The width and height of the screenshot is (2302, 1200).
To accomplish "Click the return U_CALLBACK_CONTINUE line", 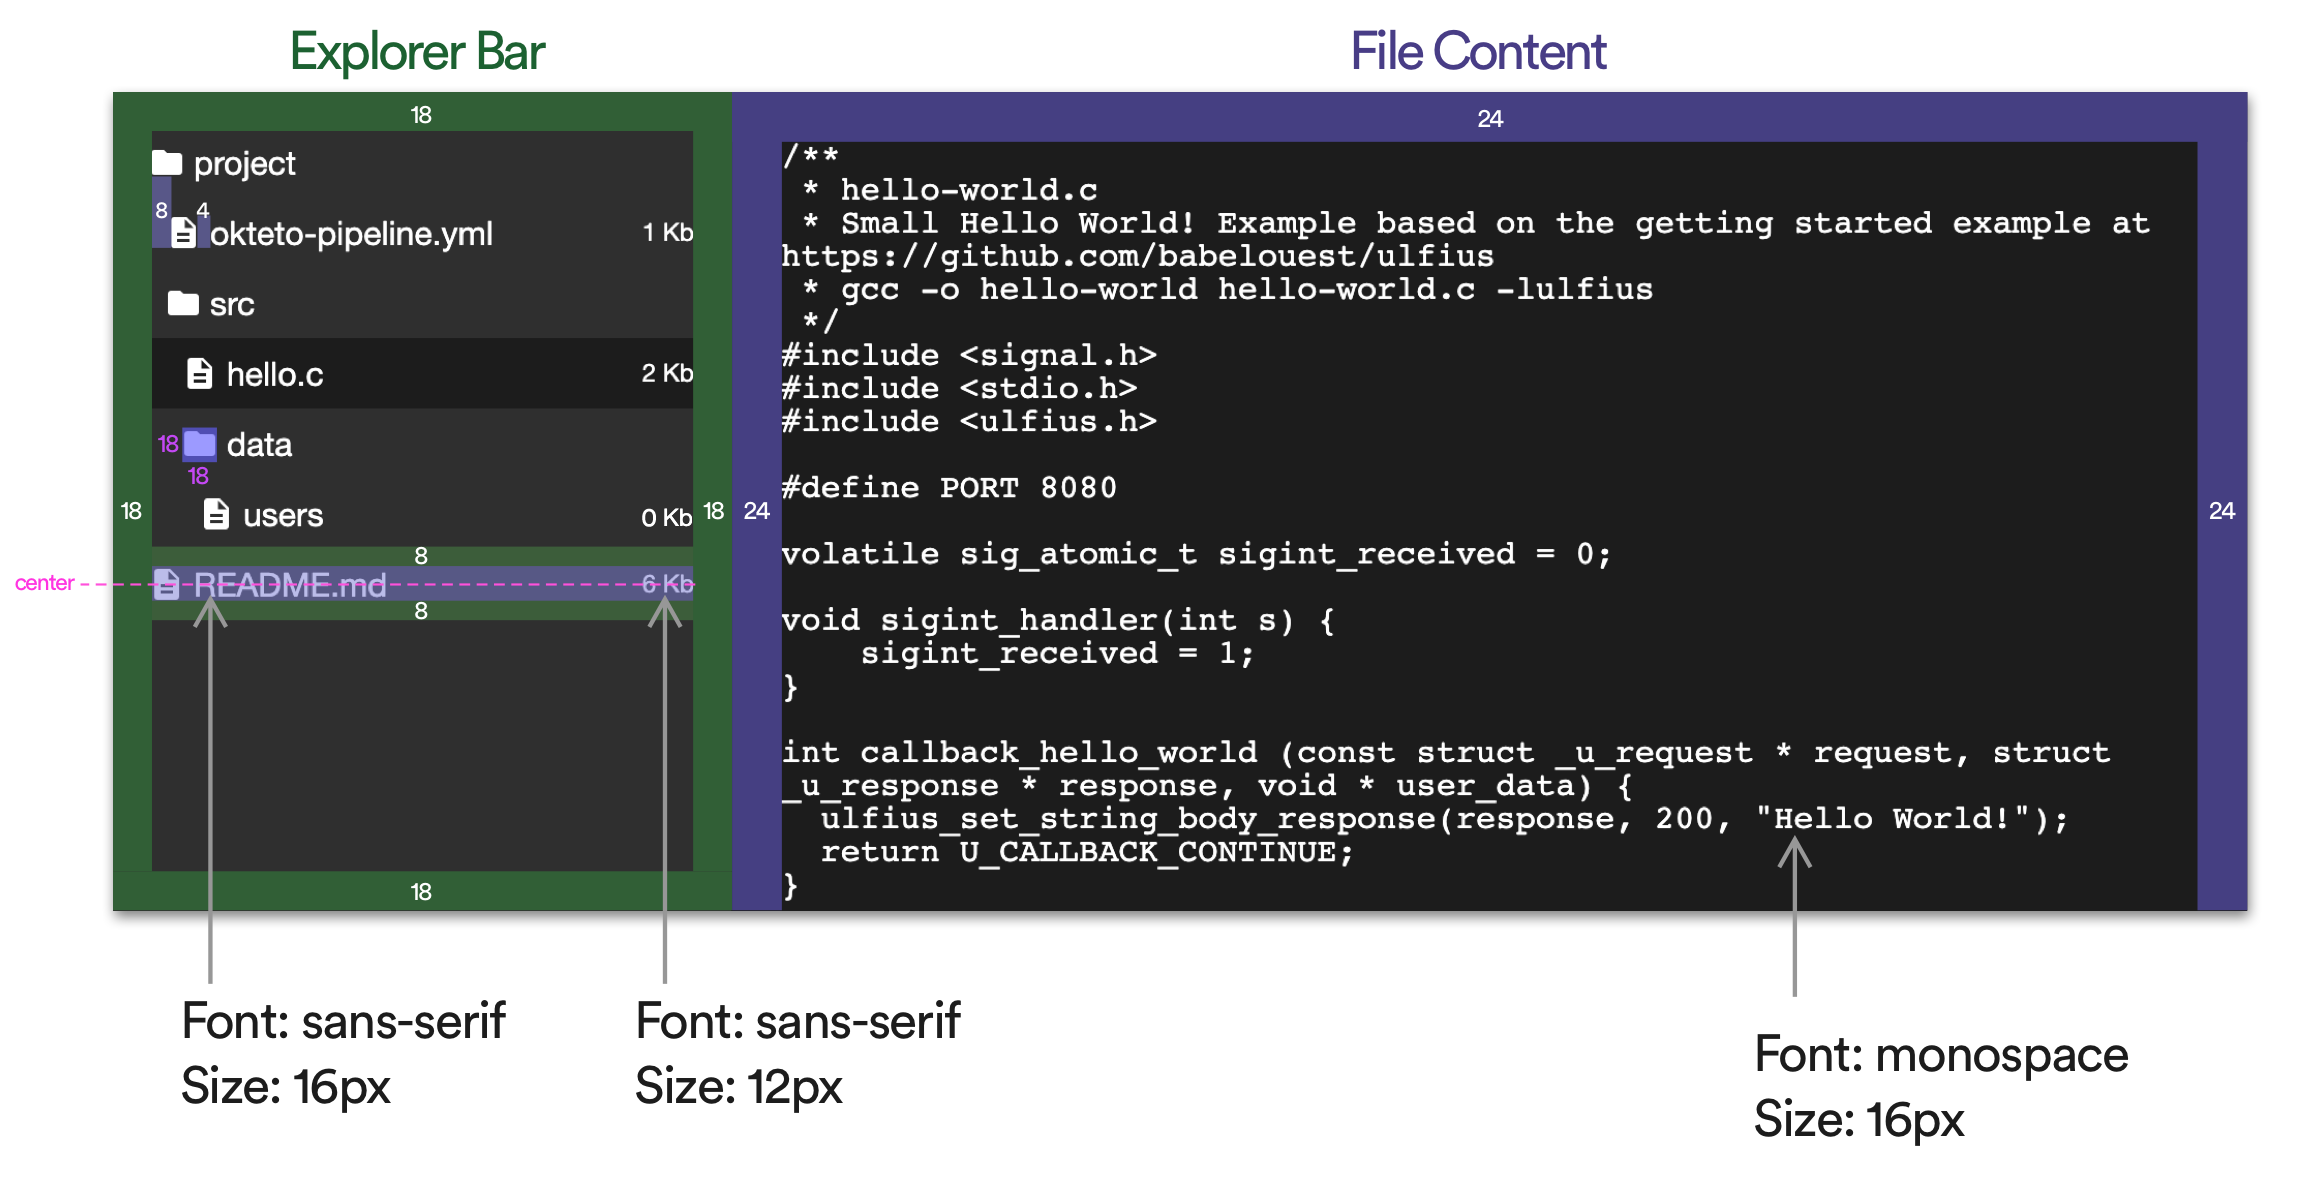I will point(1086,851).
